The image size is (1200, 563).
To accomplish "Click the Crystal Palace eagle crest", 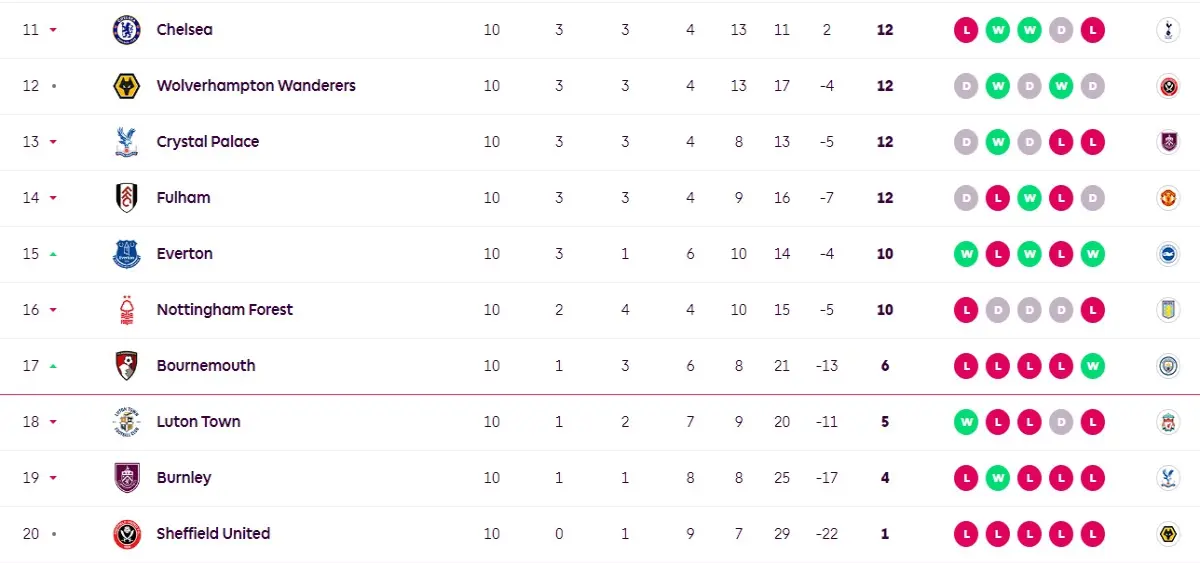I will tap(127, 142).
